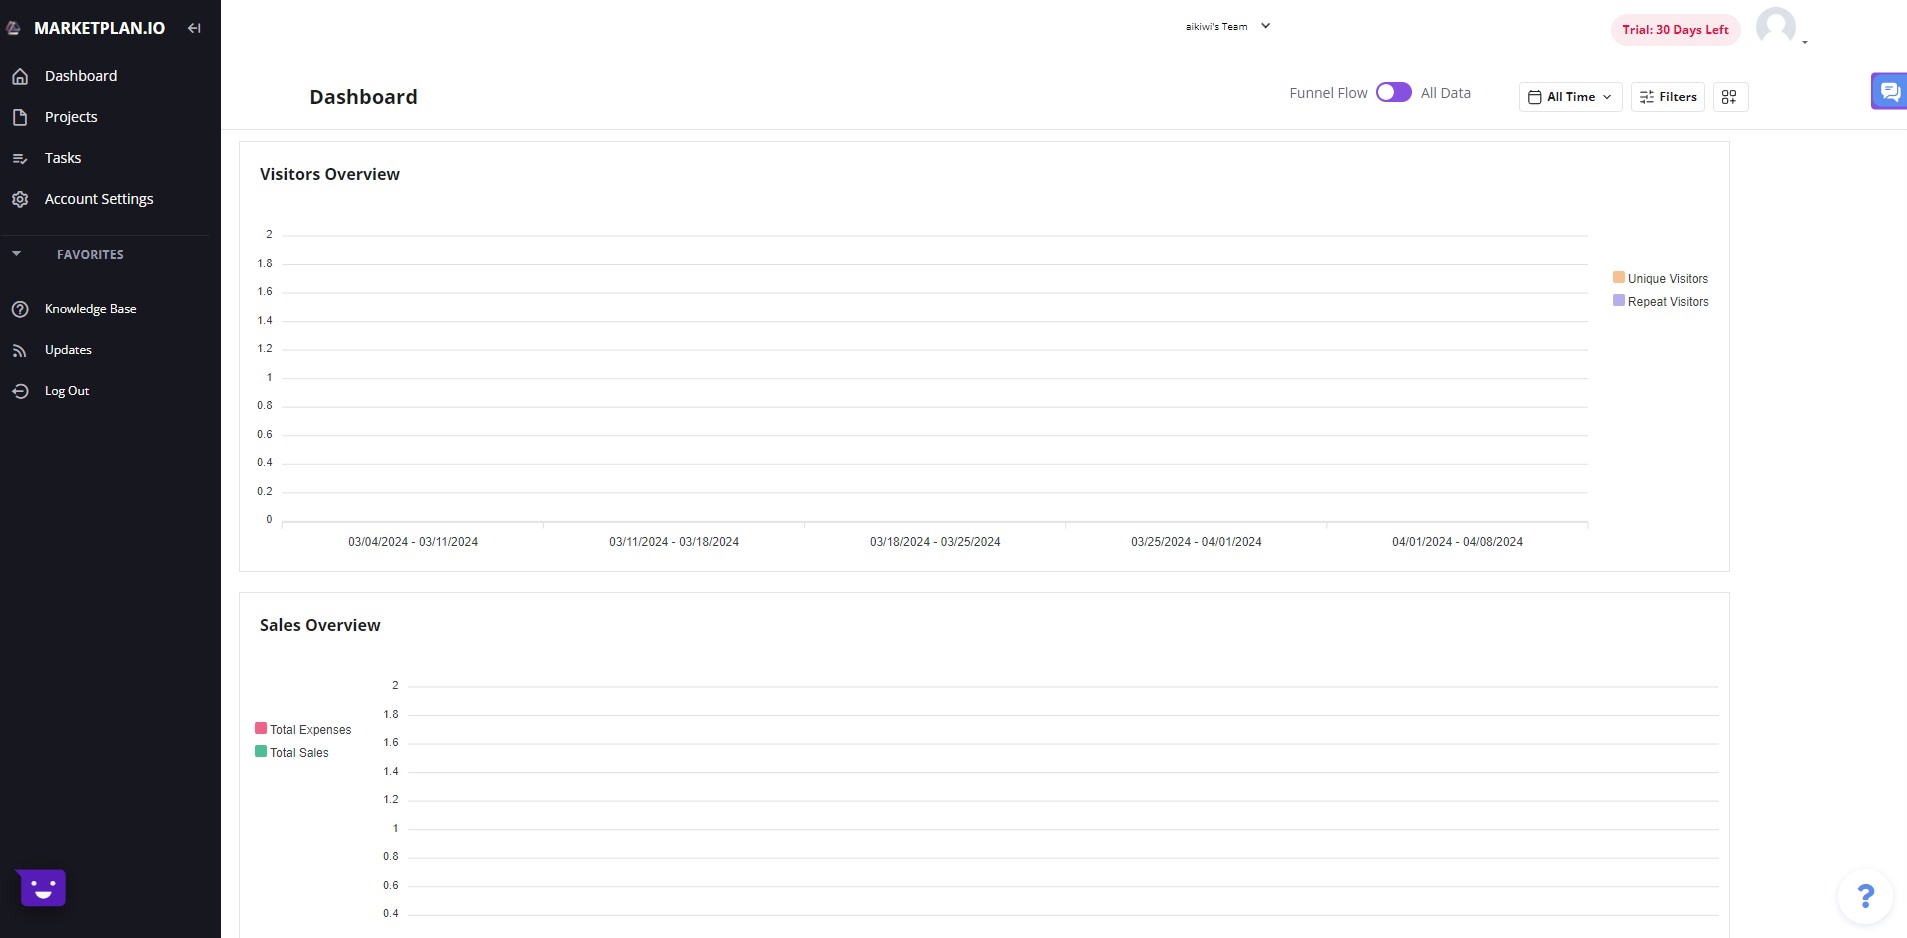Open Account Settings page

pos(99,199)
